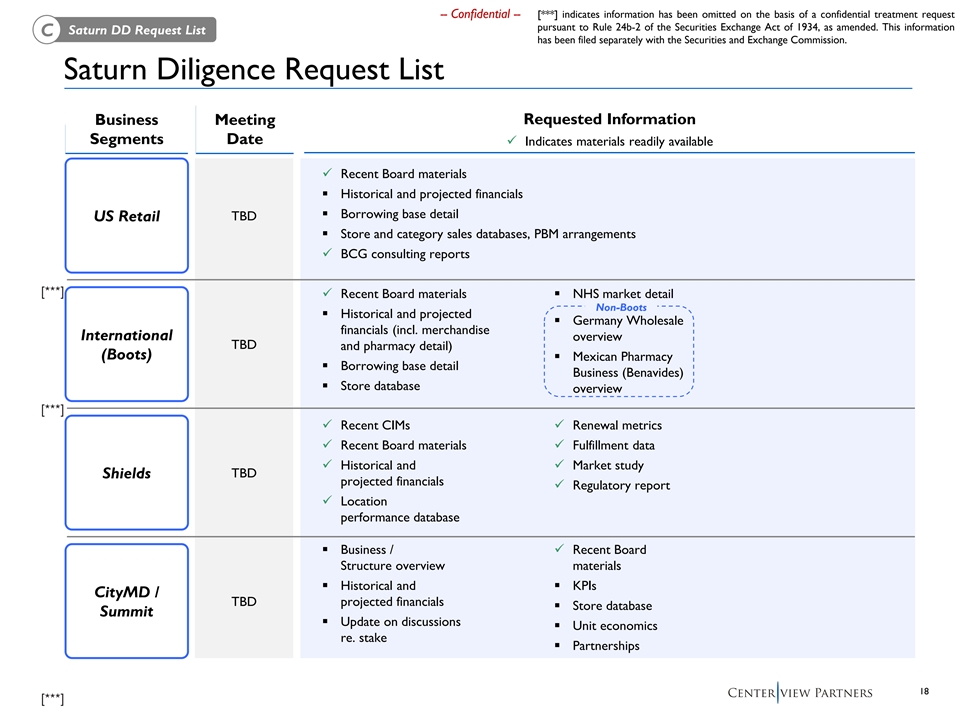Click checkmark beside Shields Historical and projected financials
The height and width of the screenshot is (720, 960).
pos(328,464)
